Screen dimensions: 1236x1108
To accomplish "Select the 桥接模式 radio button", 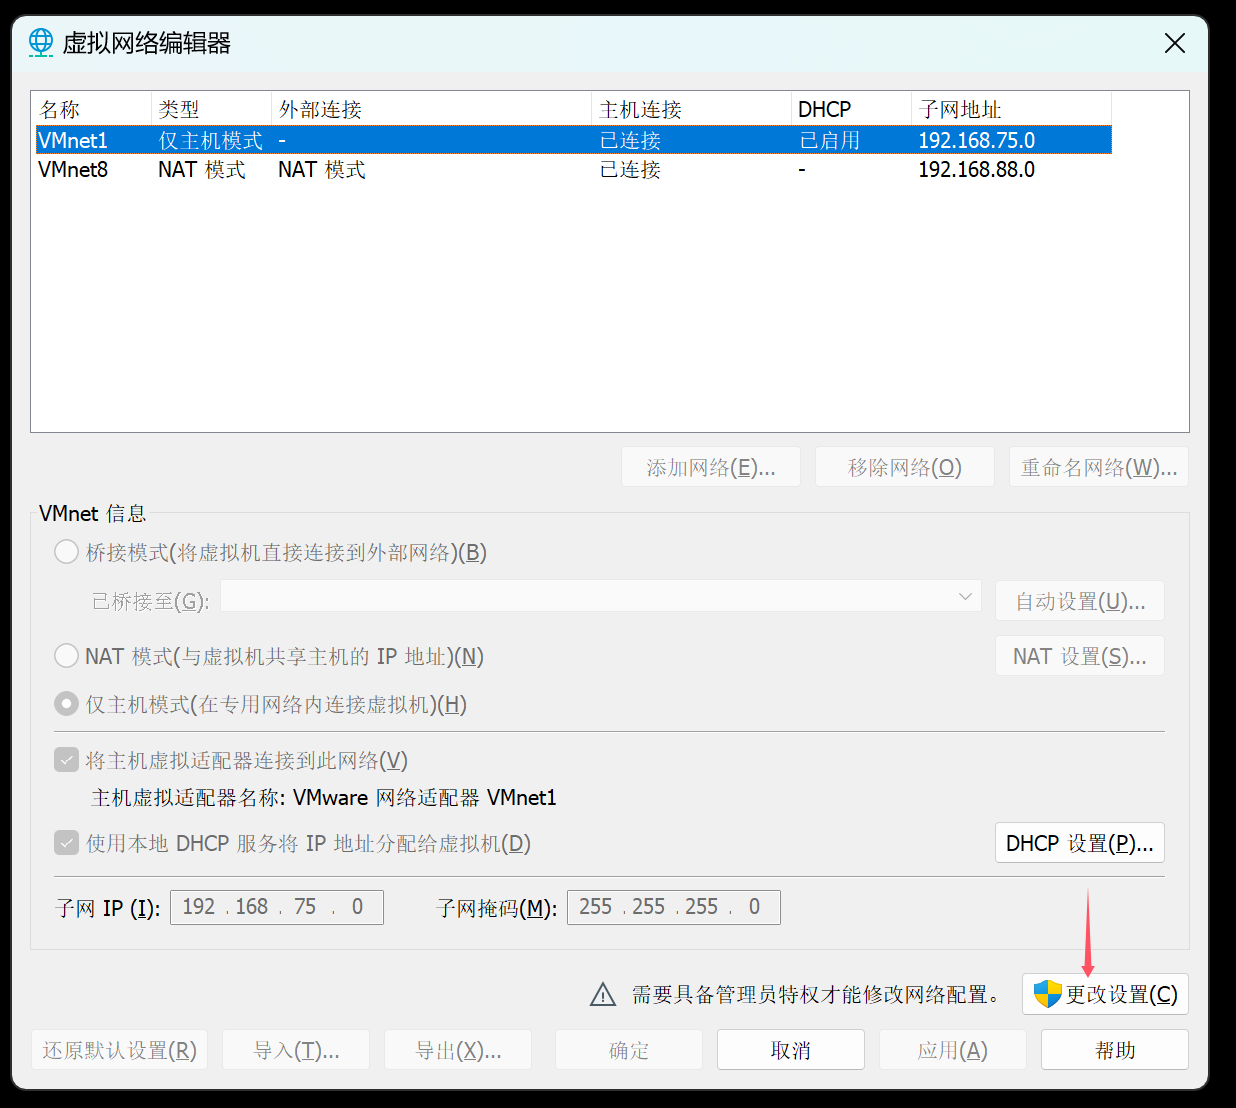I will tap(66, 552).
